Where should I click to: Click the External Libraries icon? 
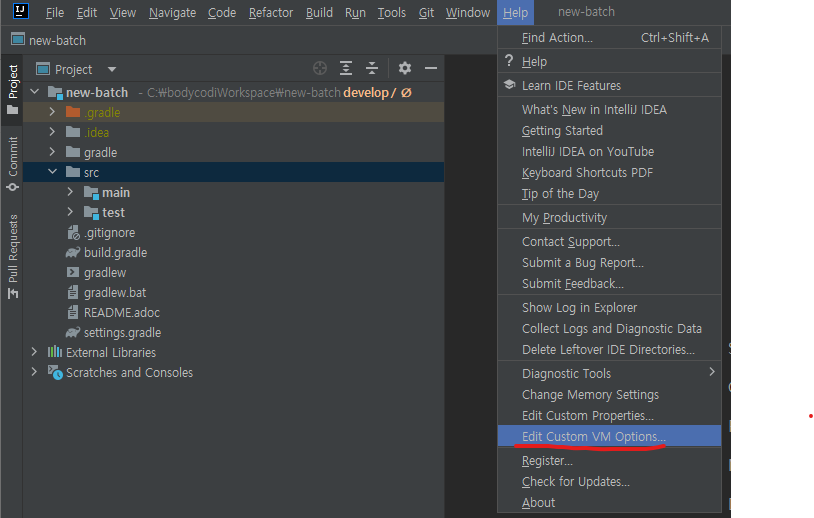[55, 352]
